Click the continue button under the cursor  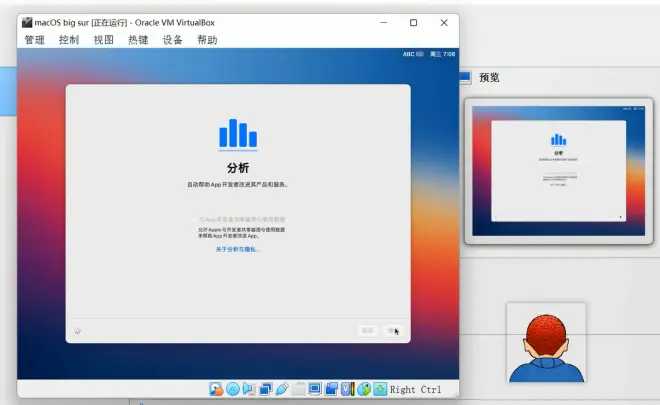click(x=394, y=331)
